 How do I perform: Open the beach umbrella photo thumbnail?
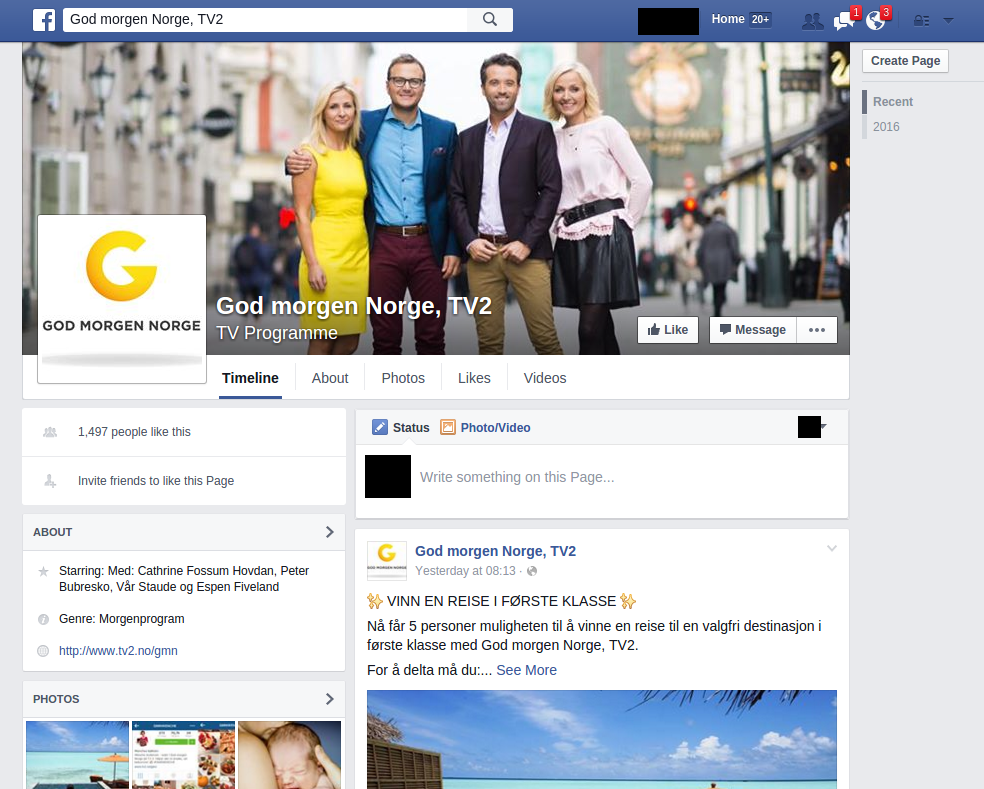pyautogui.click(x=77, y=754)
